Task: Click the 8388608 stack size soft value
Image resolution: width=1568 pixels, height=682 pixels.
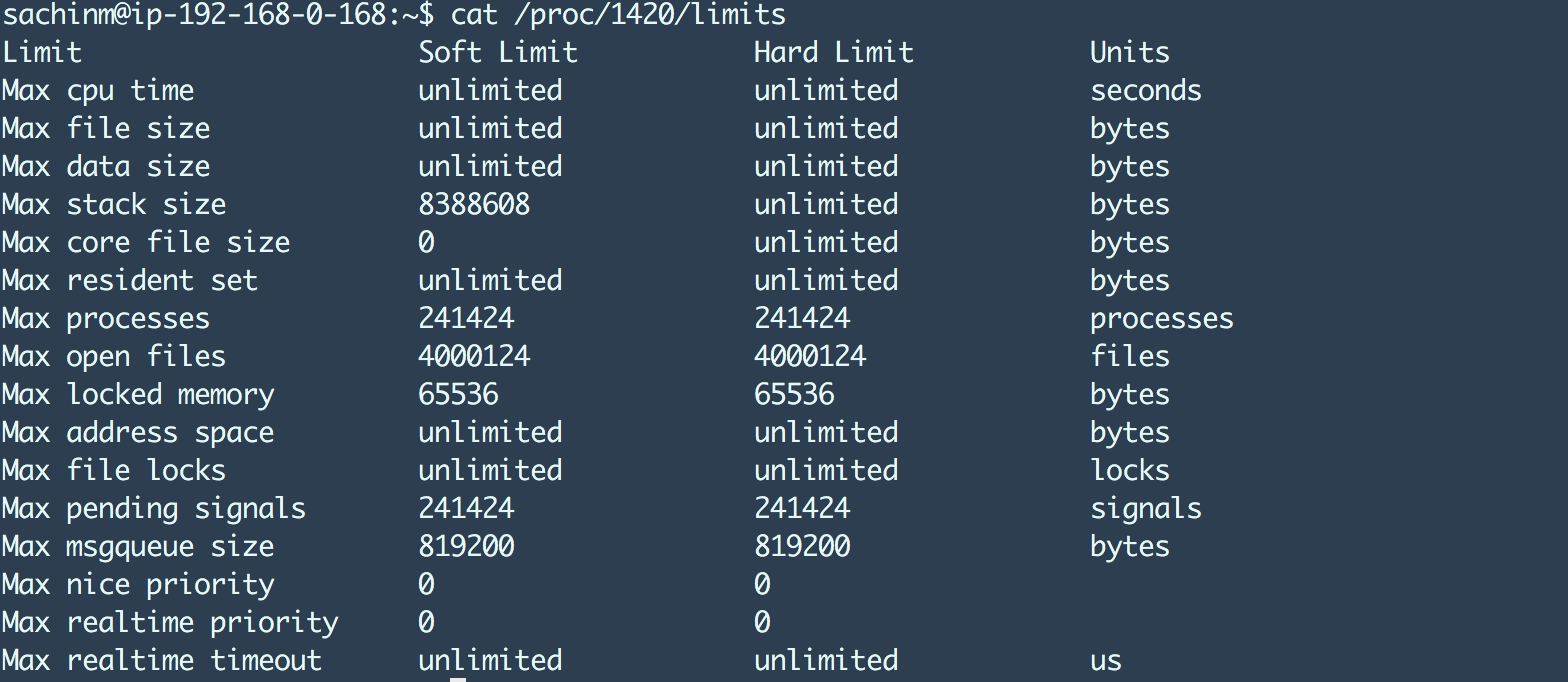Action: click(x=474, y=204)
